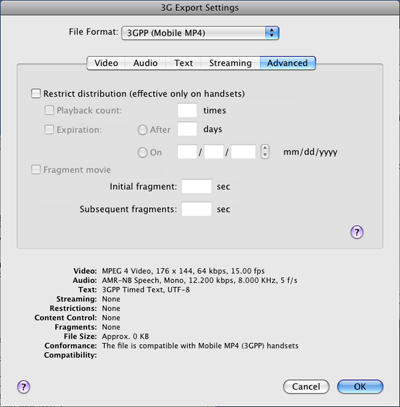Click the Conformance compatibility message
Screen dimensions: 400x407
[x=200, y=346]
